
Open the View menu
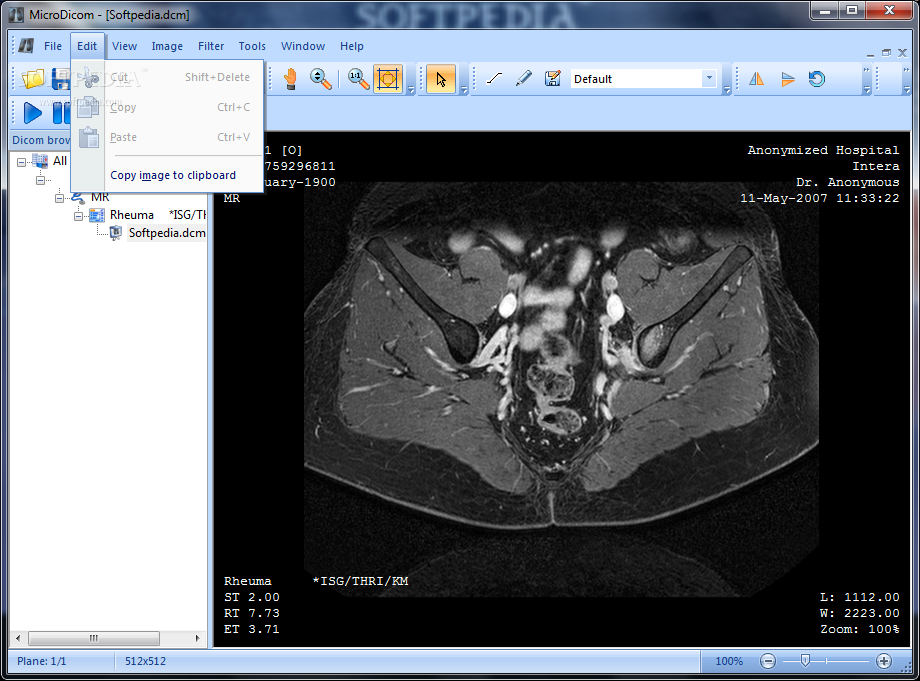[x=124, y=46]
